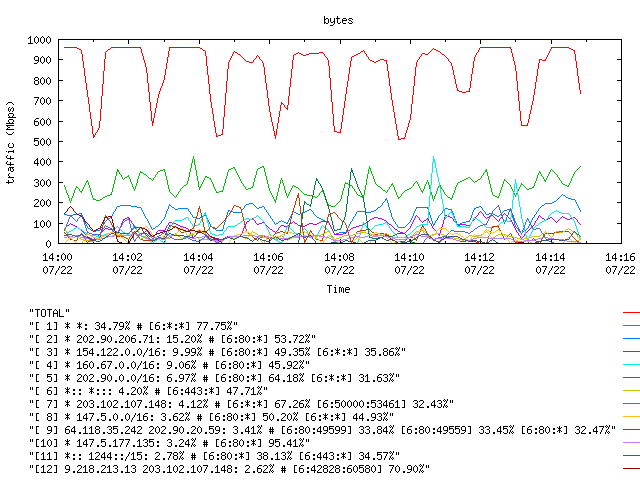This screenshot has height=480, width=640.
Task: Click "[6:443:*] 47.71%" in entry [ 6]
Action: 214,391
